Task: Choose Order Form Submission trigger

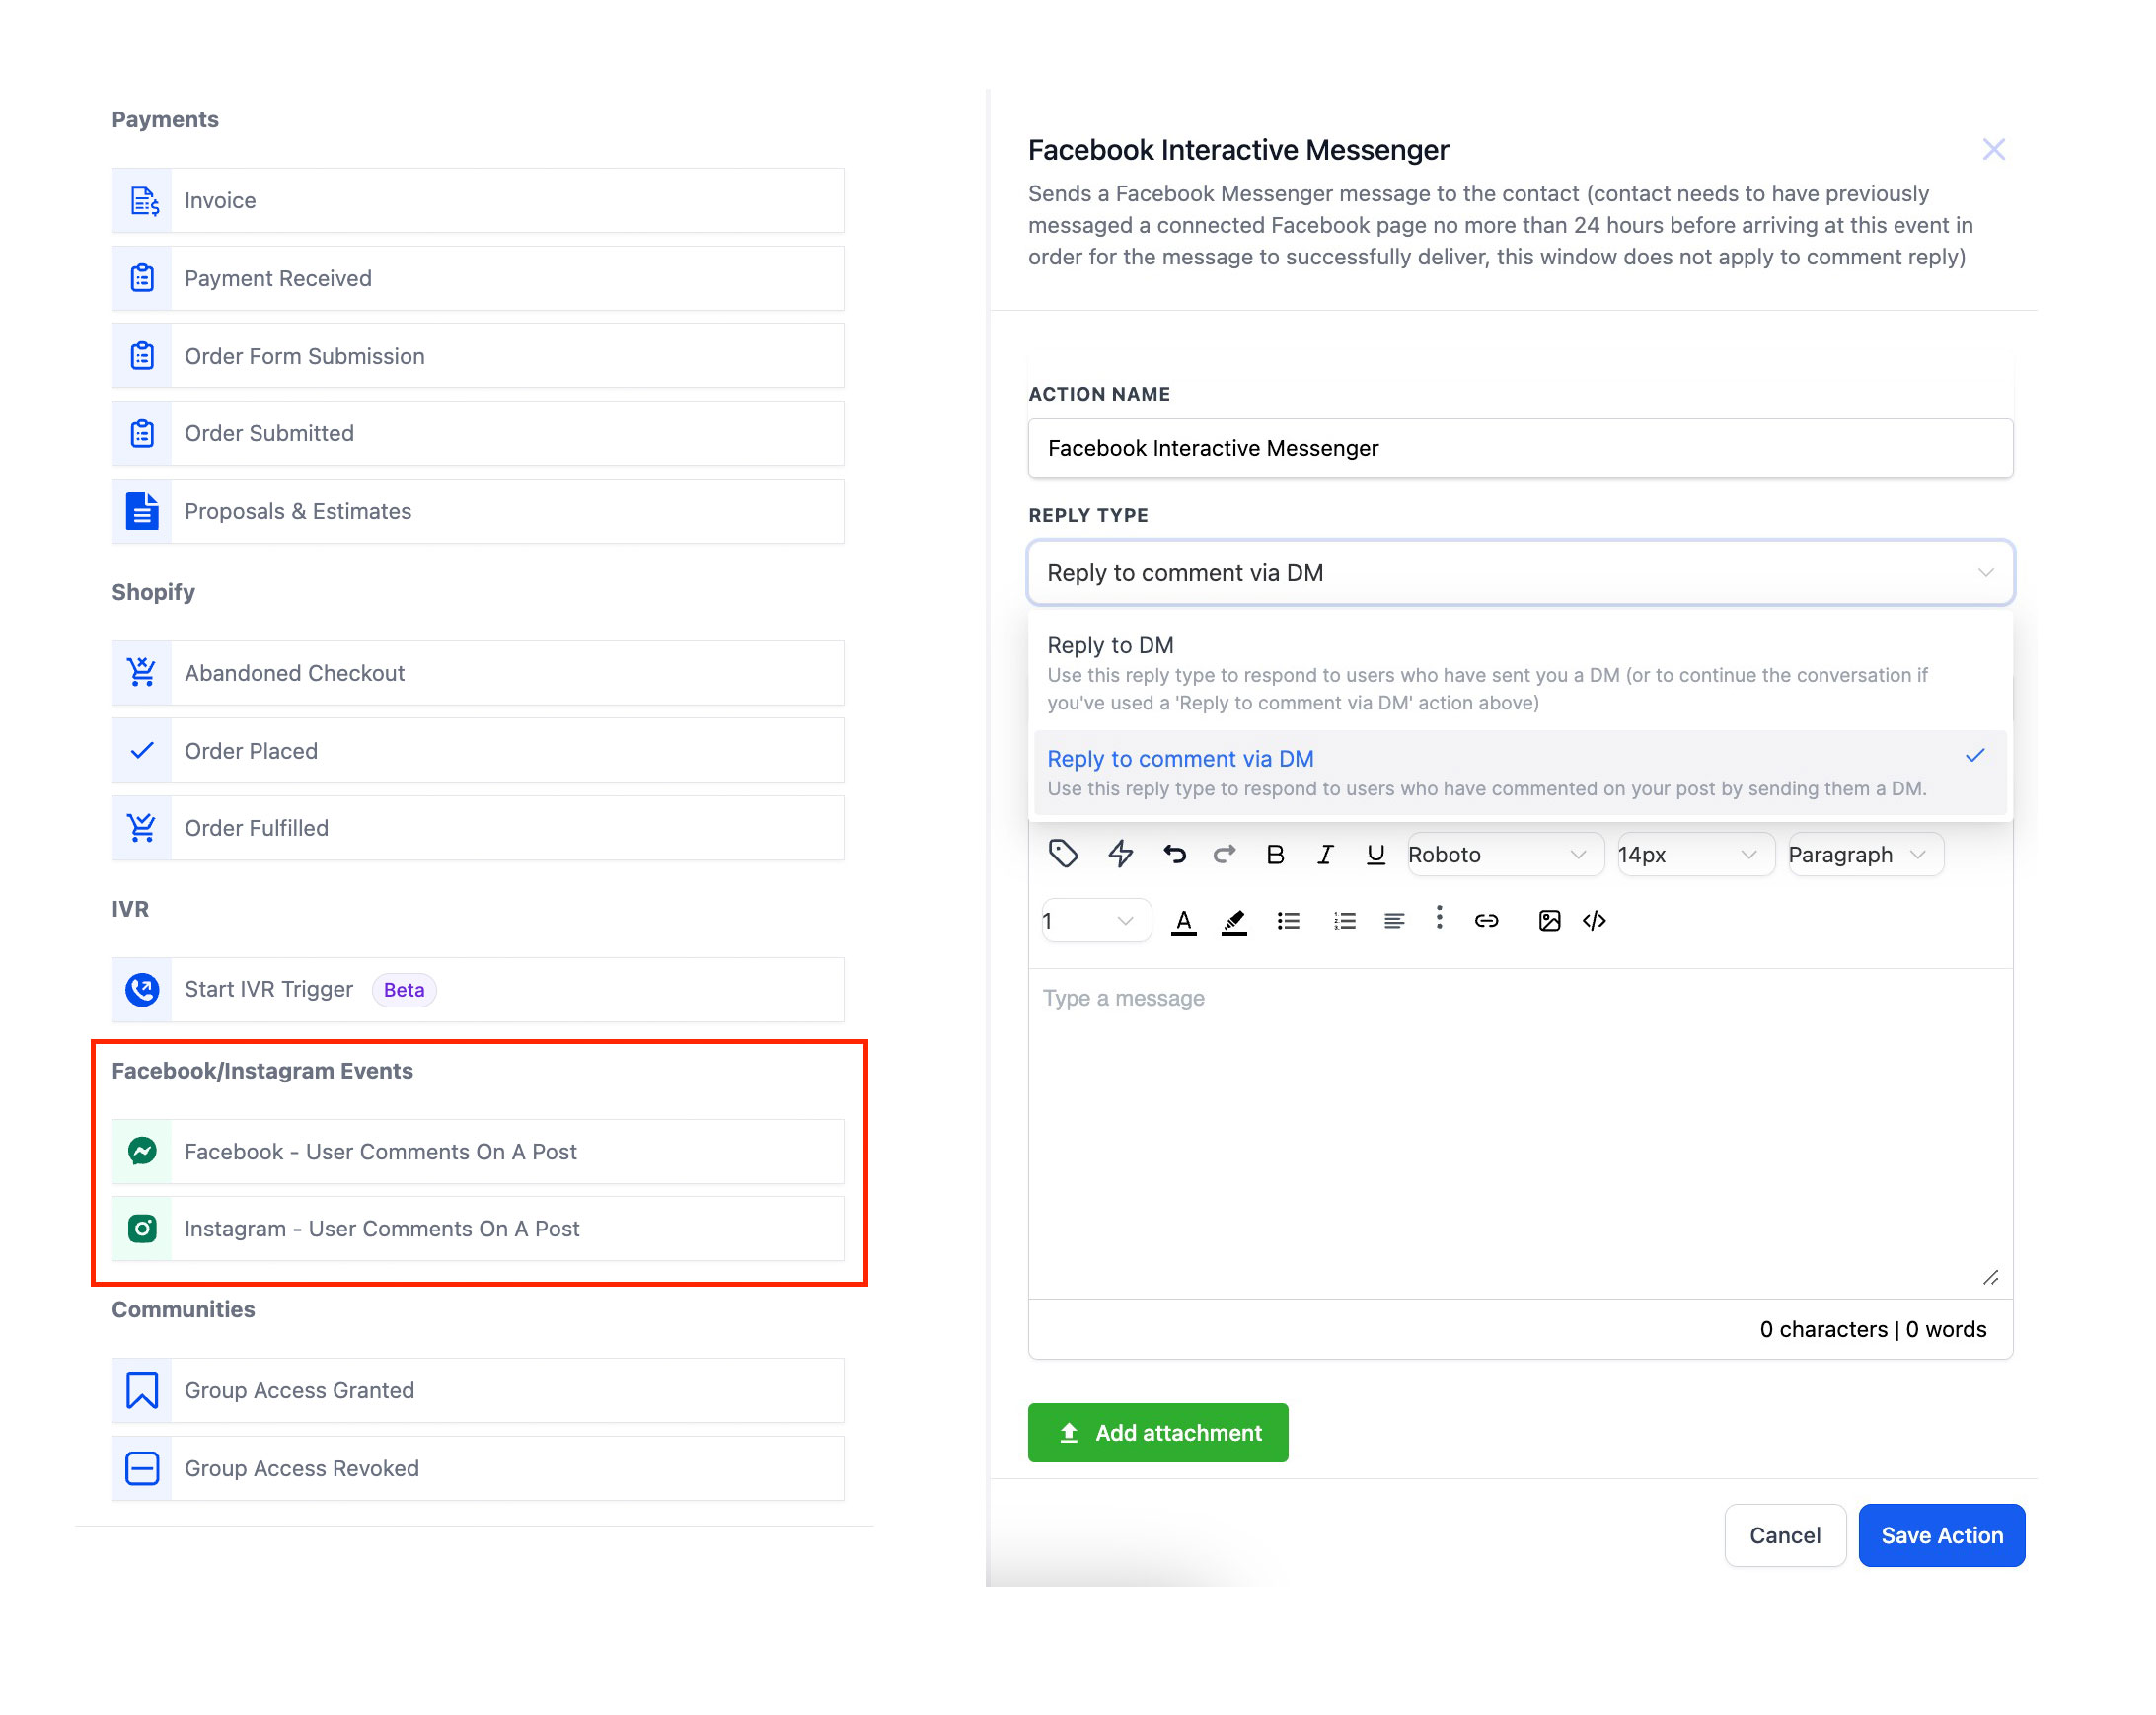Action: point(478,356)
